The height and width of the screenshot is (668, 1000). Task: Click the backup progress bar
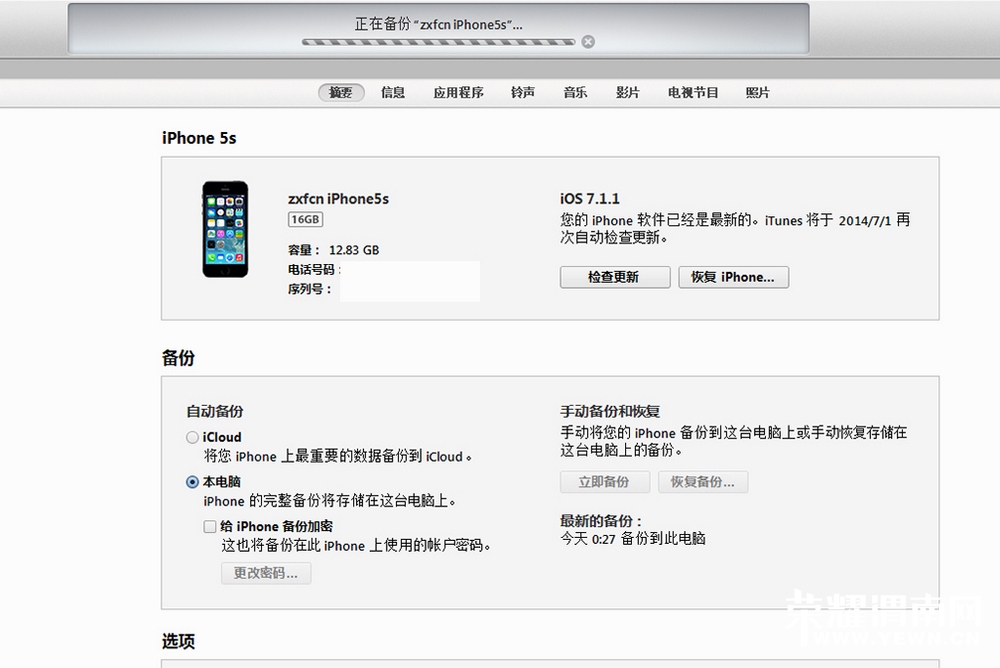click(438, 42)
